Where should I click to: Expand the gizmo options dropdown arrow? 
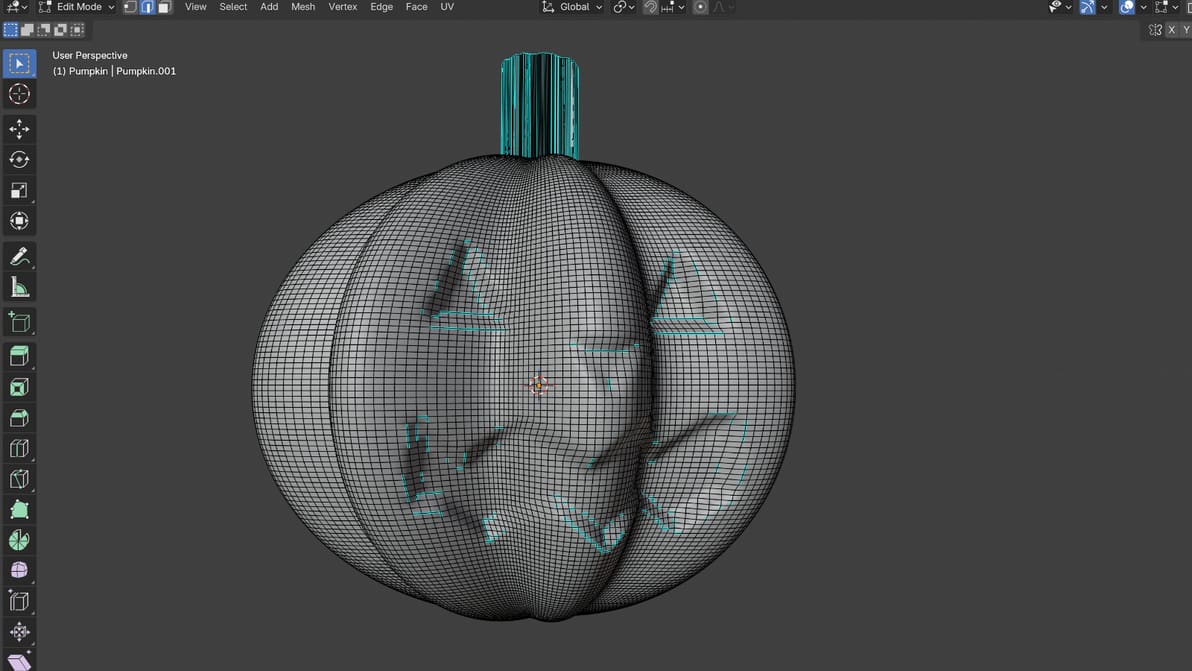click(x=1104, y=7)
